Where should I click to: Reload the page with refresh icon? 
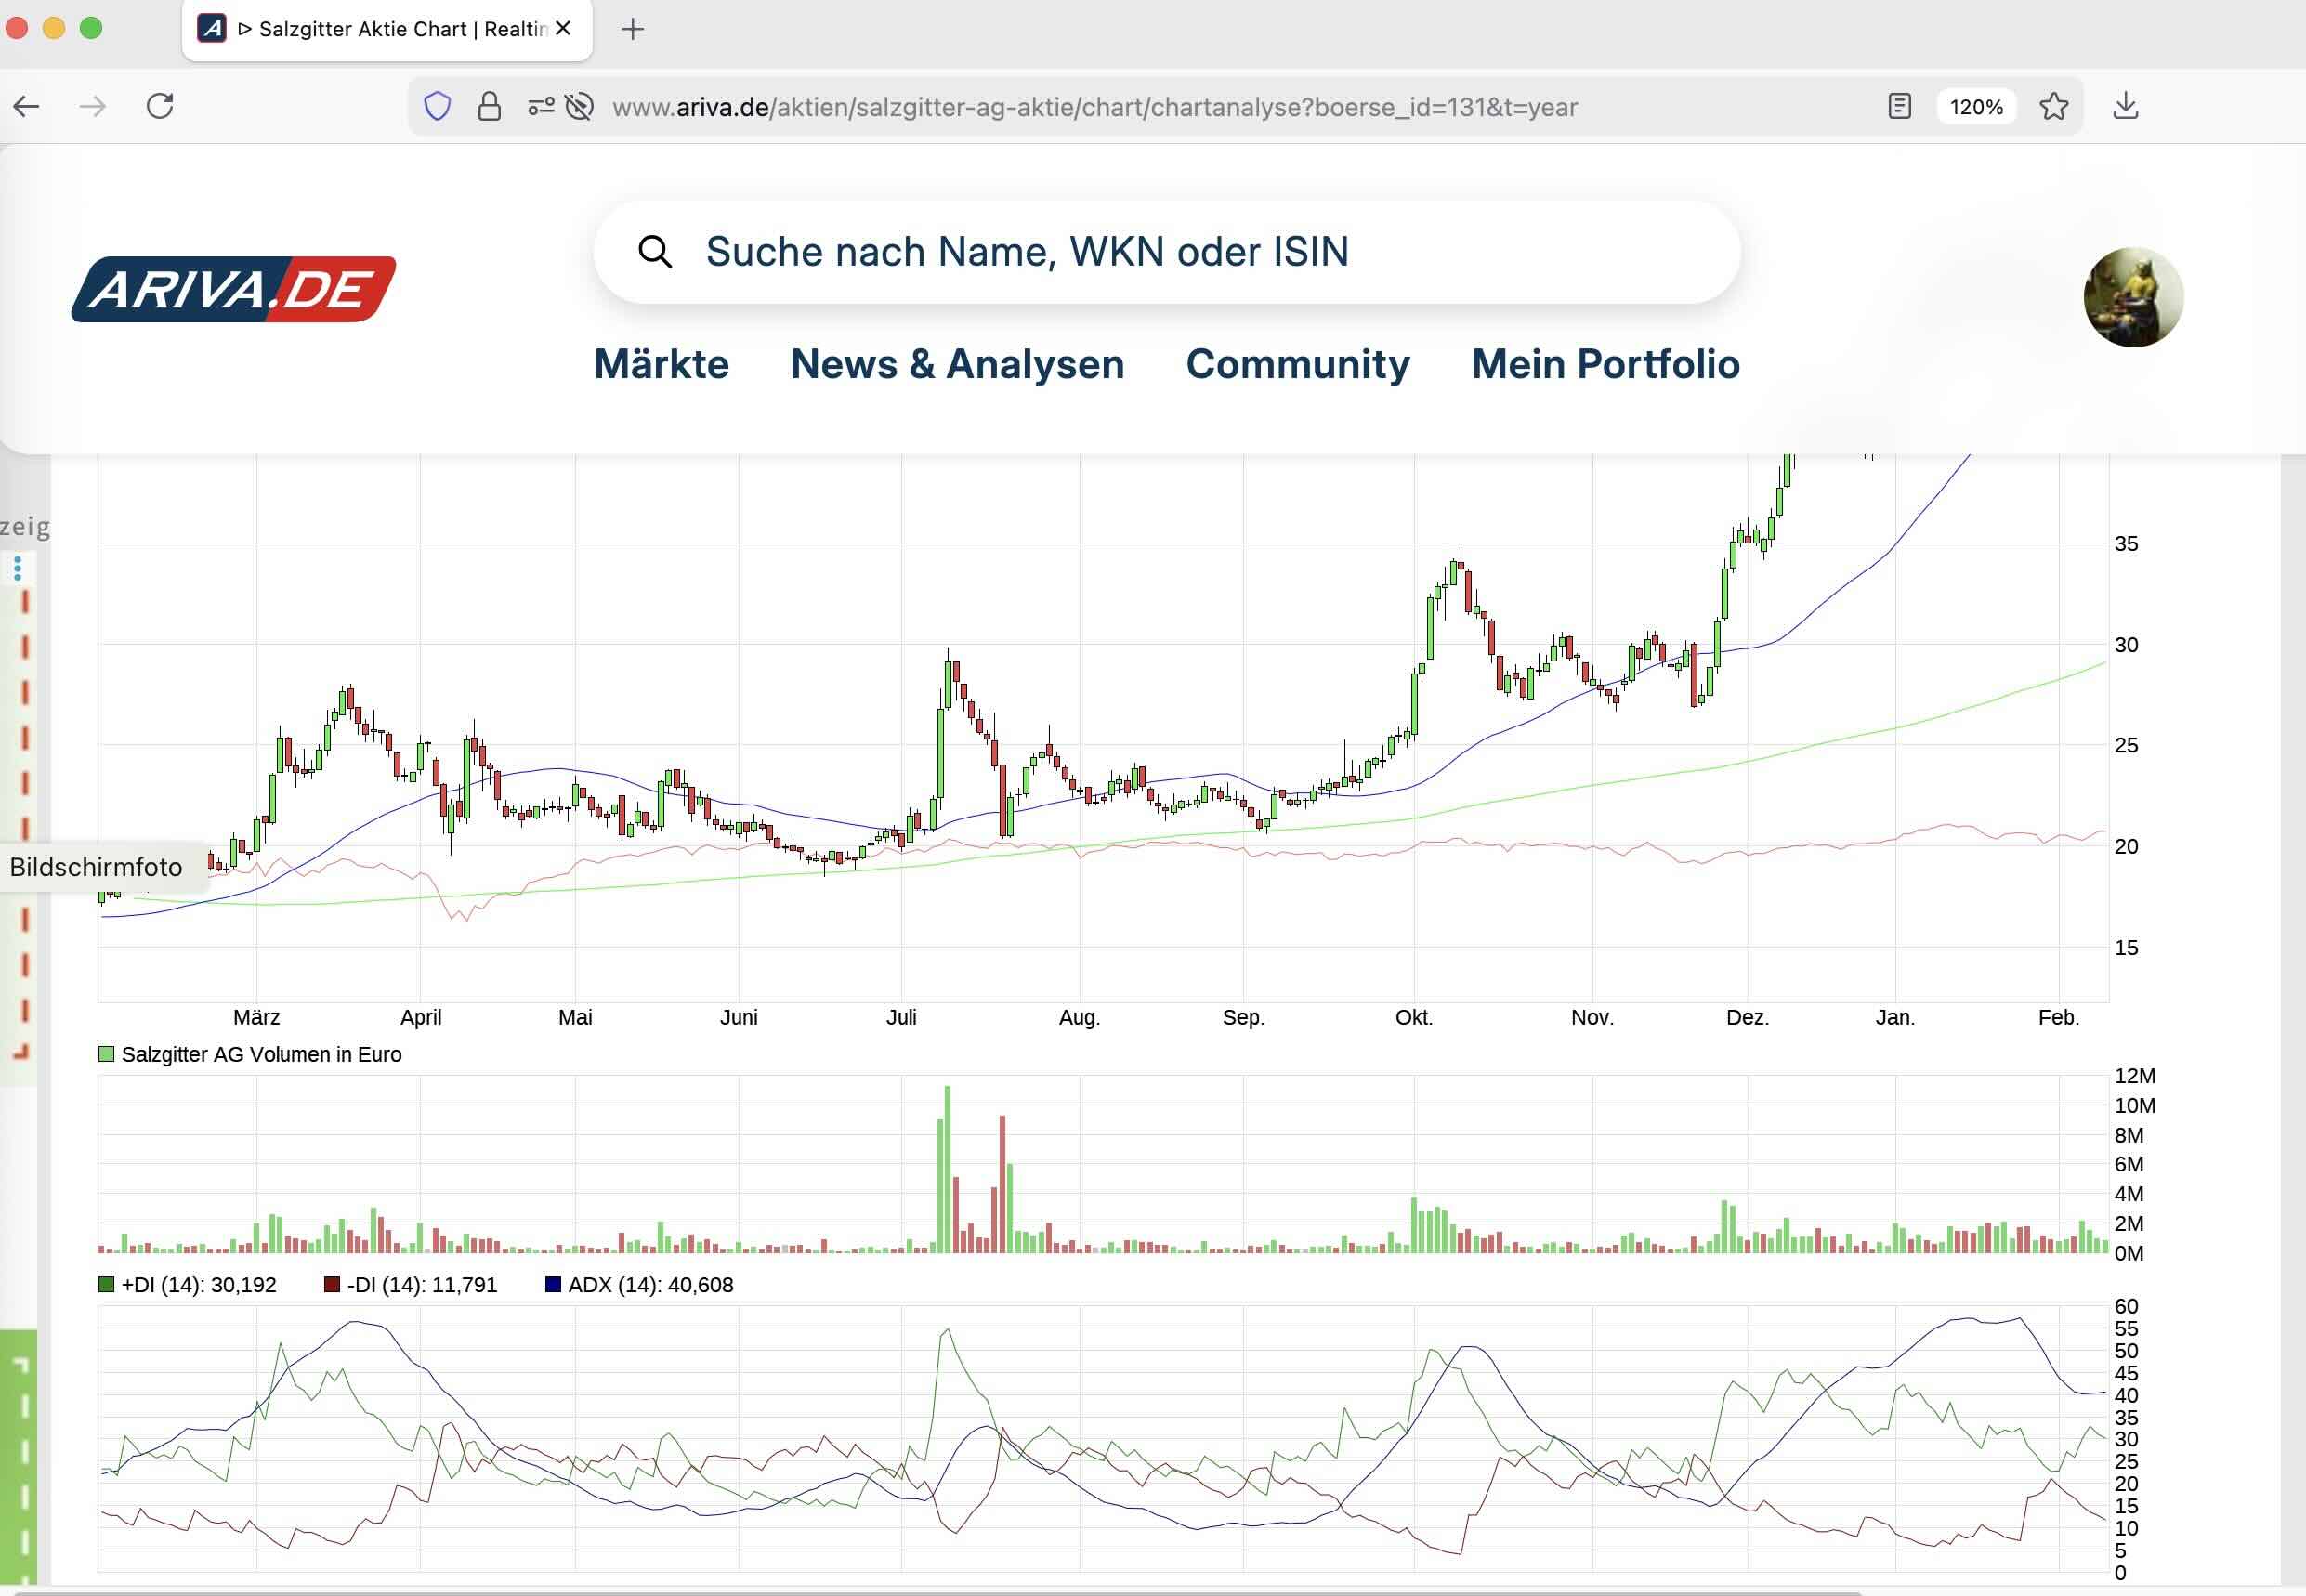point(160,106)
